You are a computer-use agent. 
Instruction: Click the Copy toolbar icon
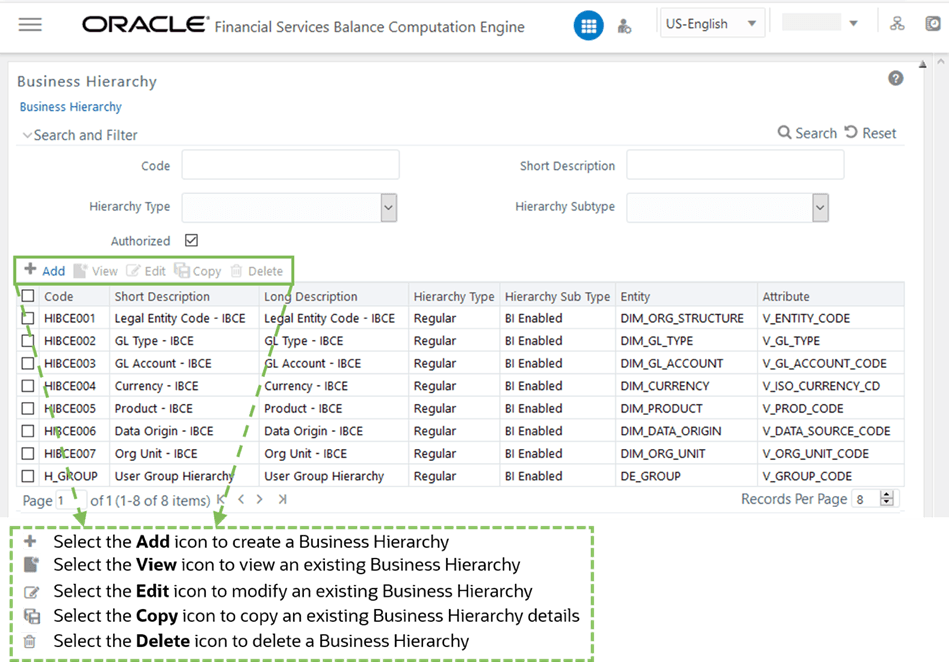coord(198,271)
